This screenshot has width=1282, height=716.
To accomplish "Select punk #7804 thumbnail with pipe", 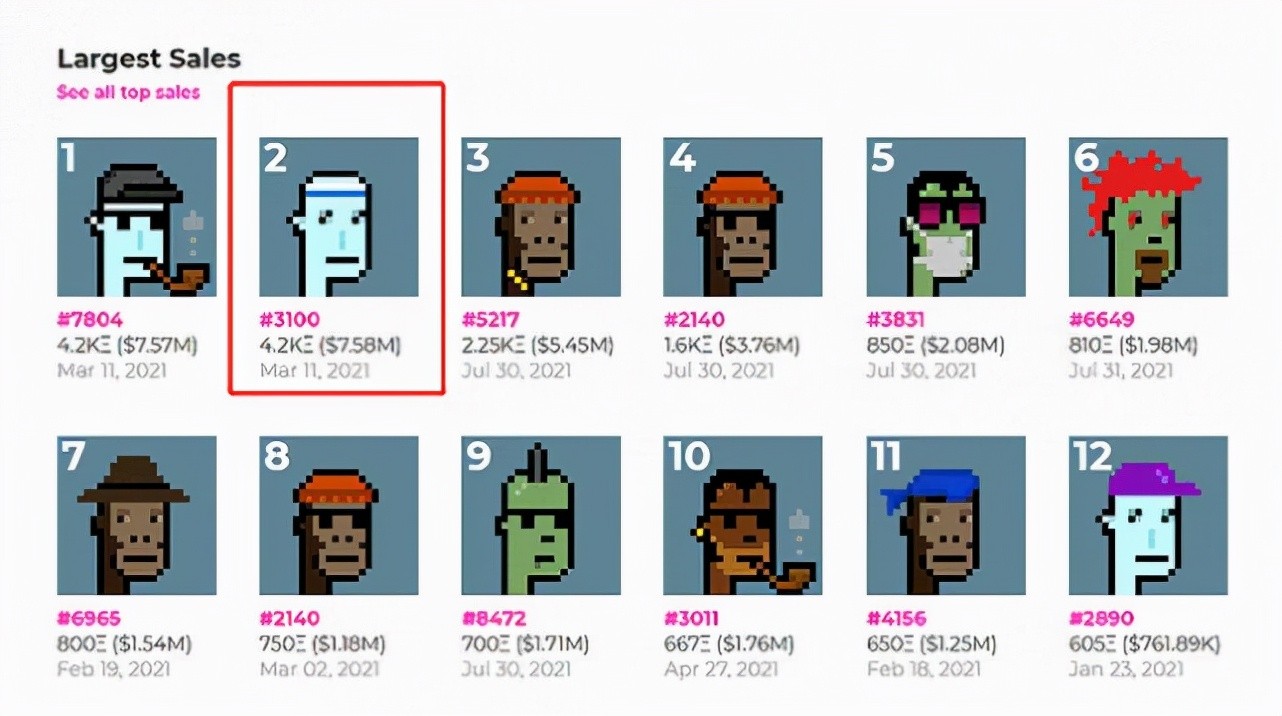I will pos(137,217).
